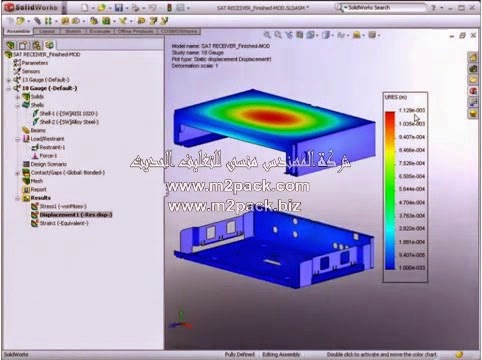482x360 pixels.
Task: Click the Previous View icon
Action: (x=289, y=35)
